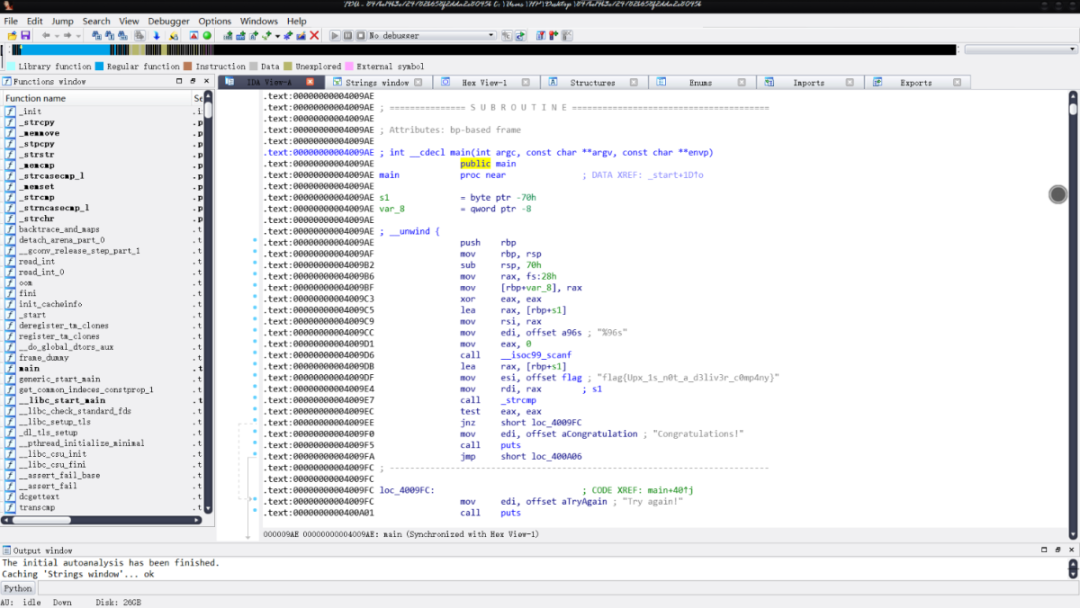This screenshot has width=1080, height=608.
Task: Click the Save database floppy icon
Action: [x=25, y=36]
